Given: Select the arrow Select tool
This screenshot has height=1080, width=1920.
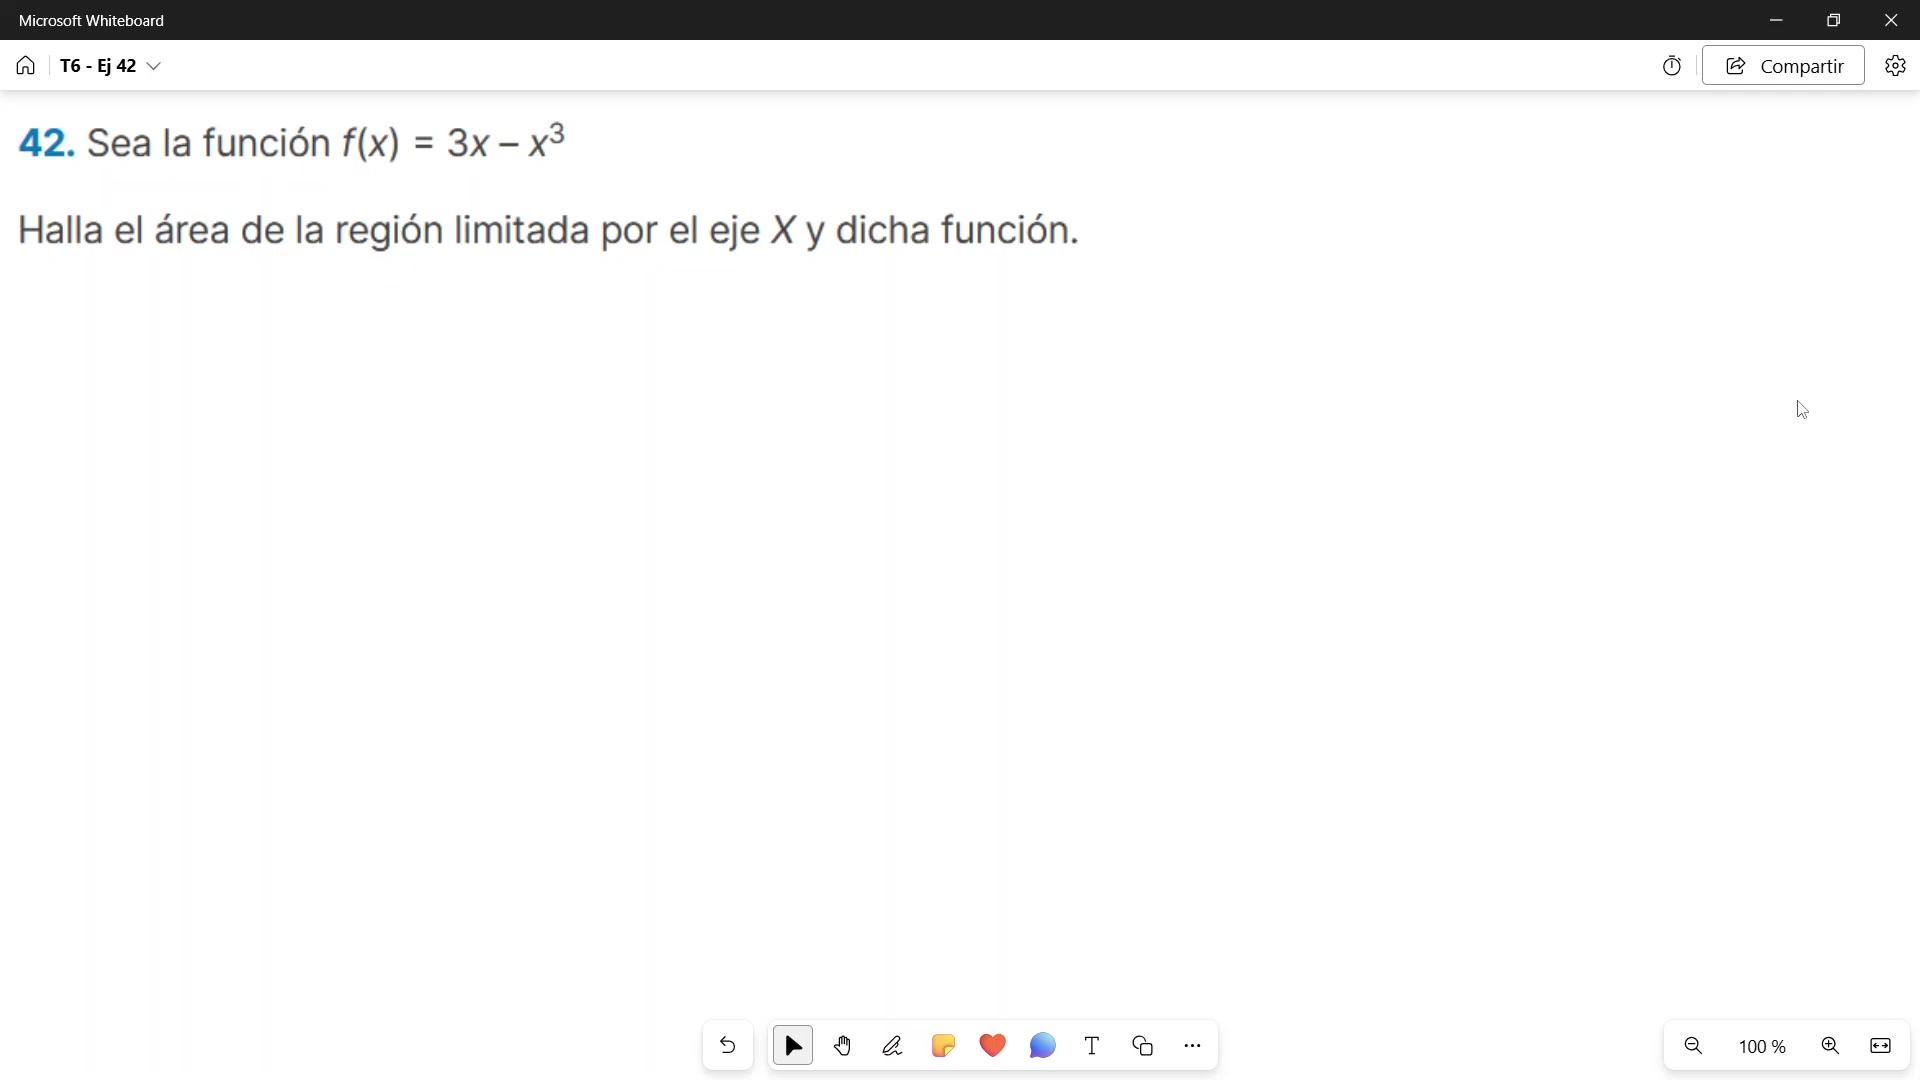Looking at the screenshot, I should pyautogui.click(x=793, y=1046).
